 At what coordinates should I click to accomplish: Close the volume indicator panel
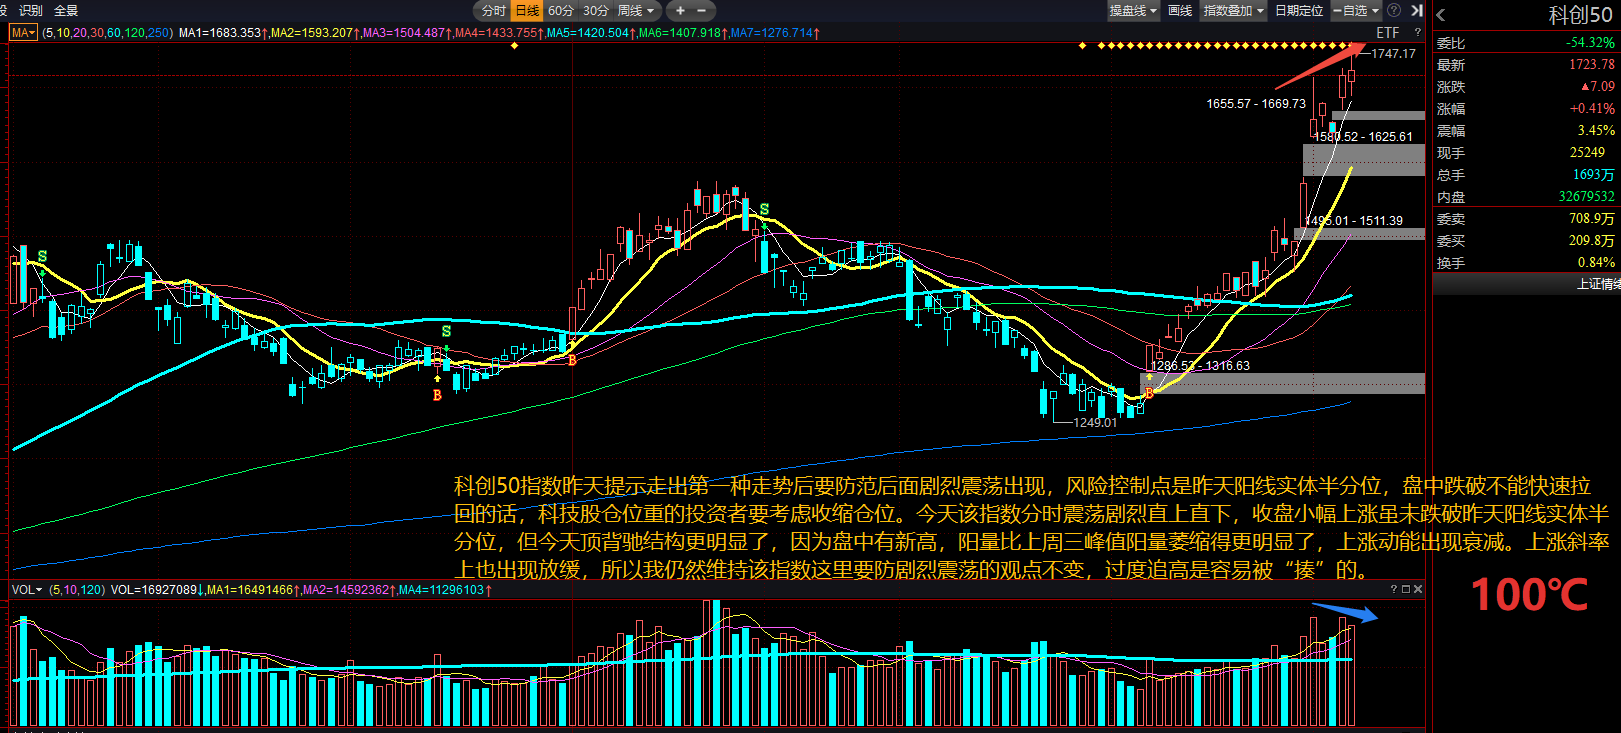tap(1417, 589)
